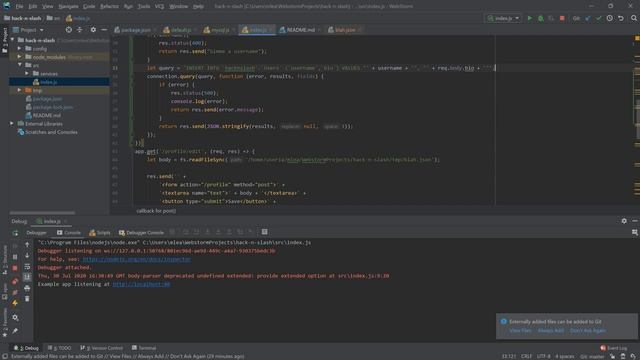Toggle Project tool window from left stripe
The width and height of the screenshot is (640, 360).
pyautogui.click(x=4, y=40)
